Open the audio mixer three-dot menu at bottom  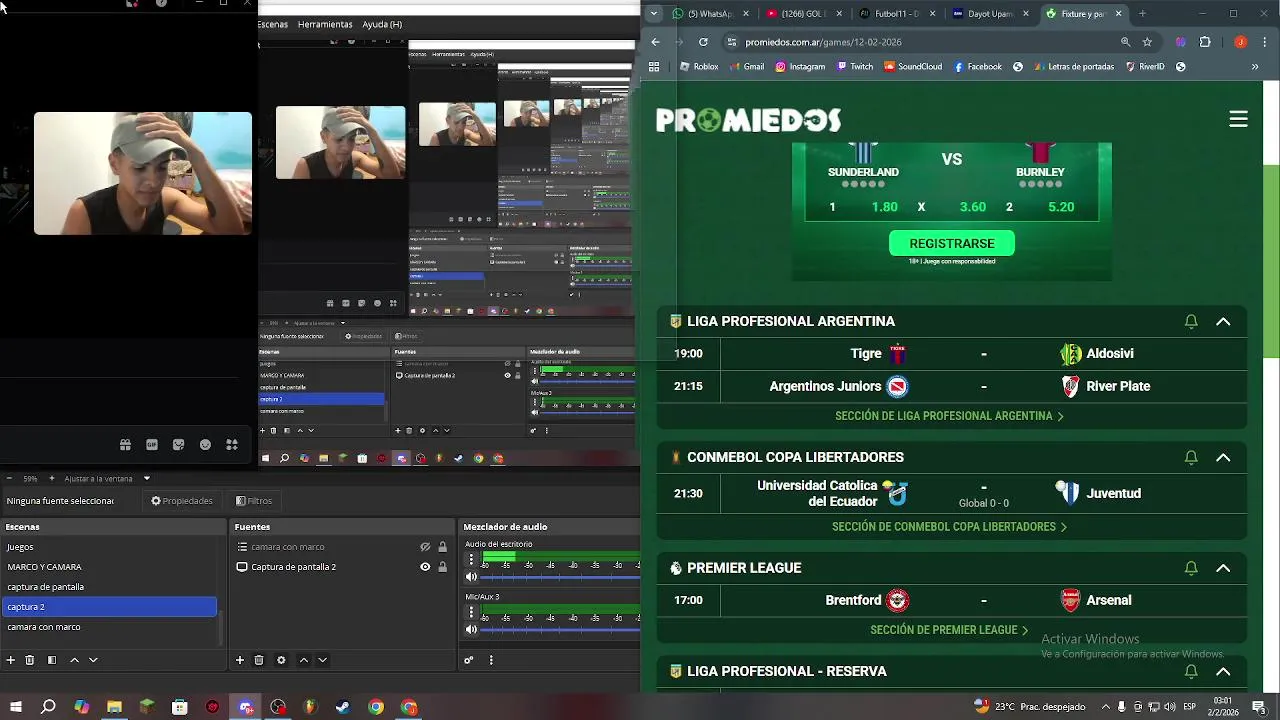(x=491, y=660)
